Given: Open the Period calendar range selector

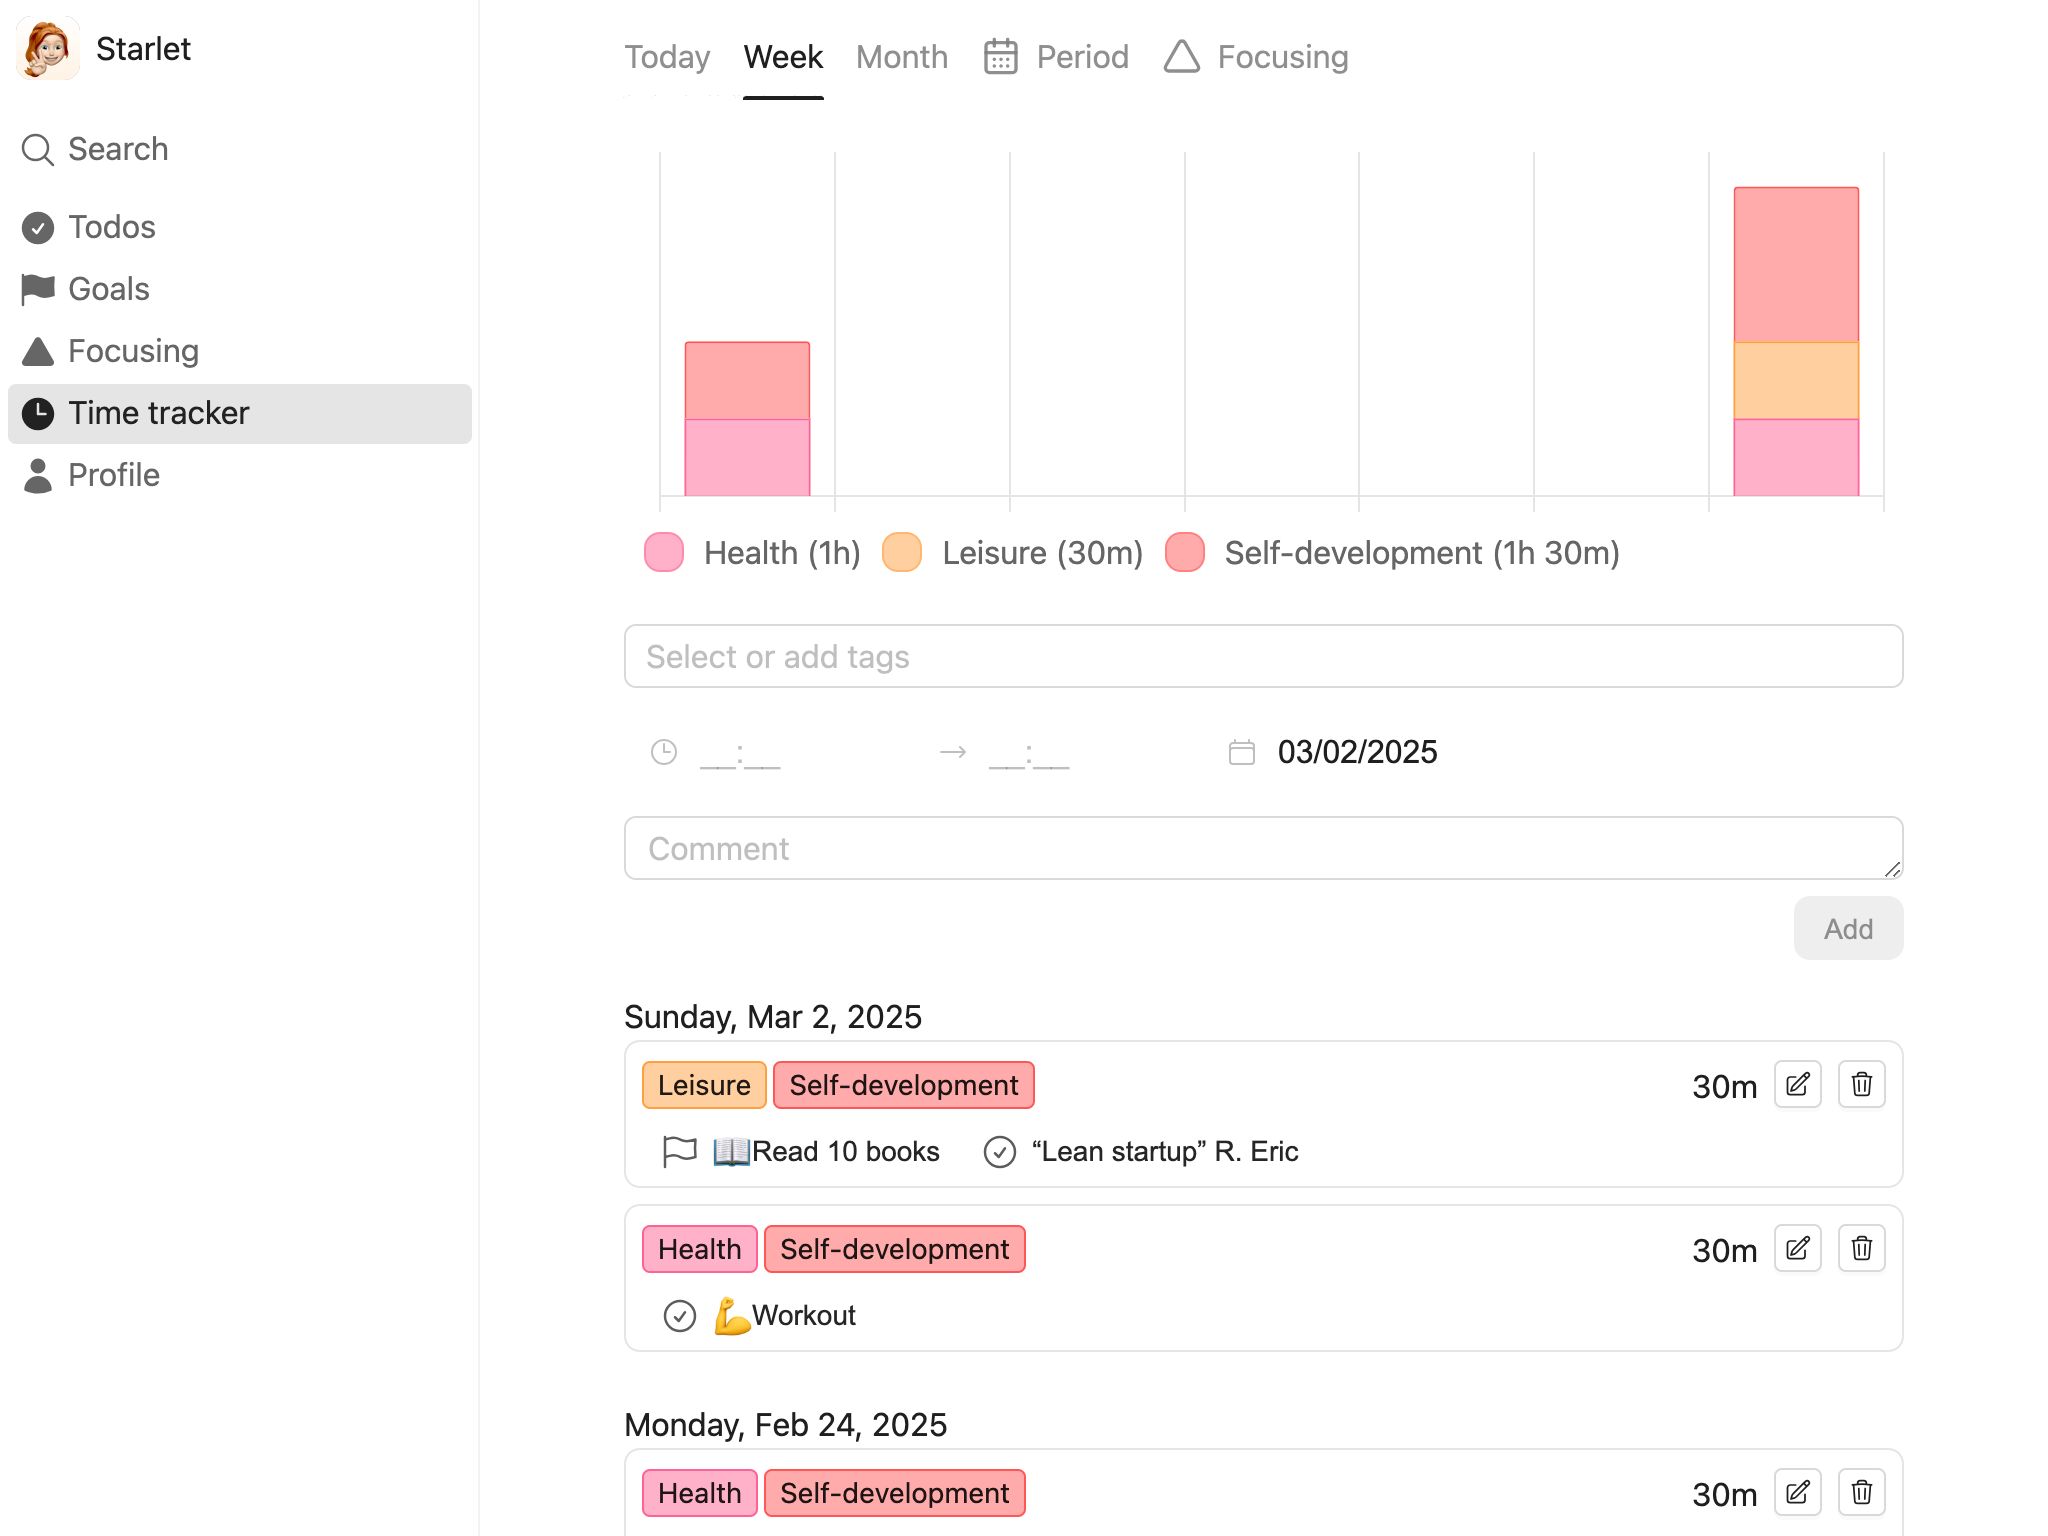Looking at the screenshot, I should (1056, 57).
